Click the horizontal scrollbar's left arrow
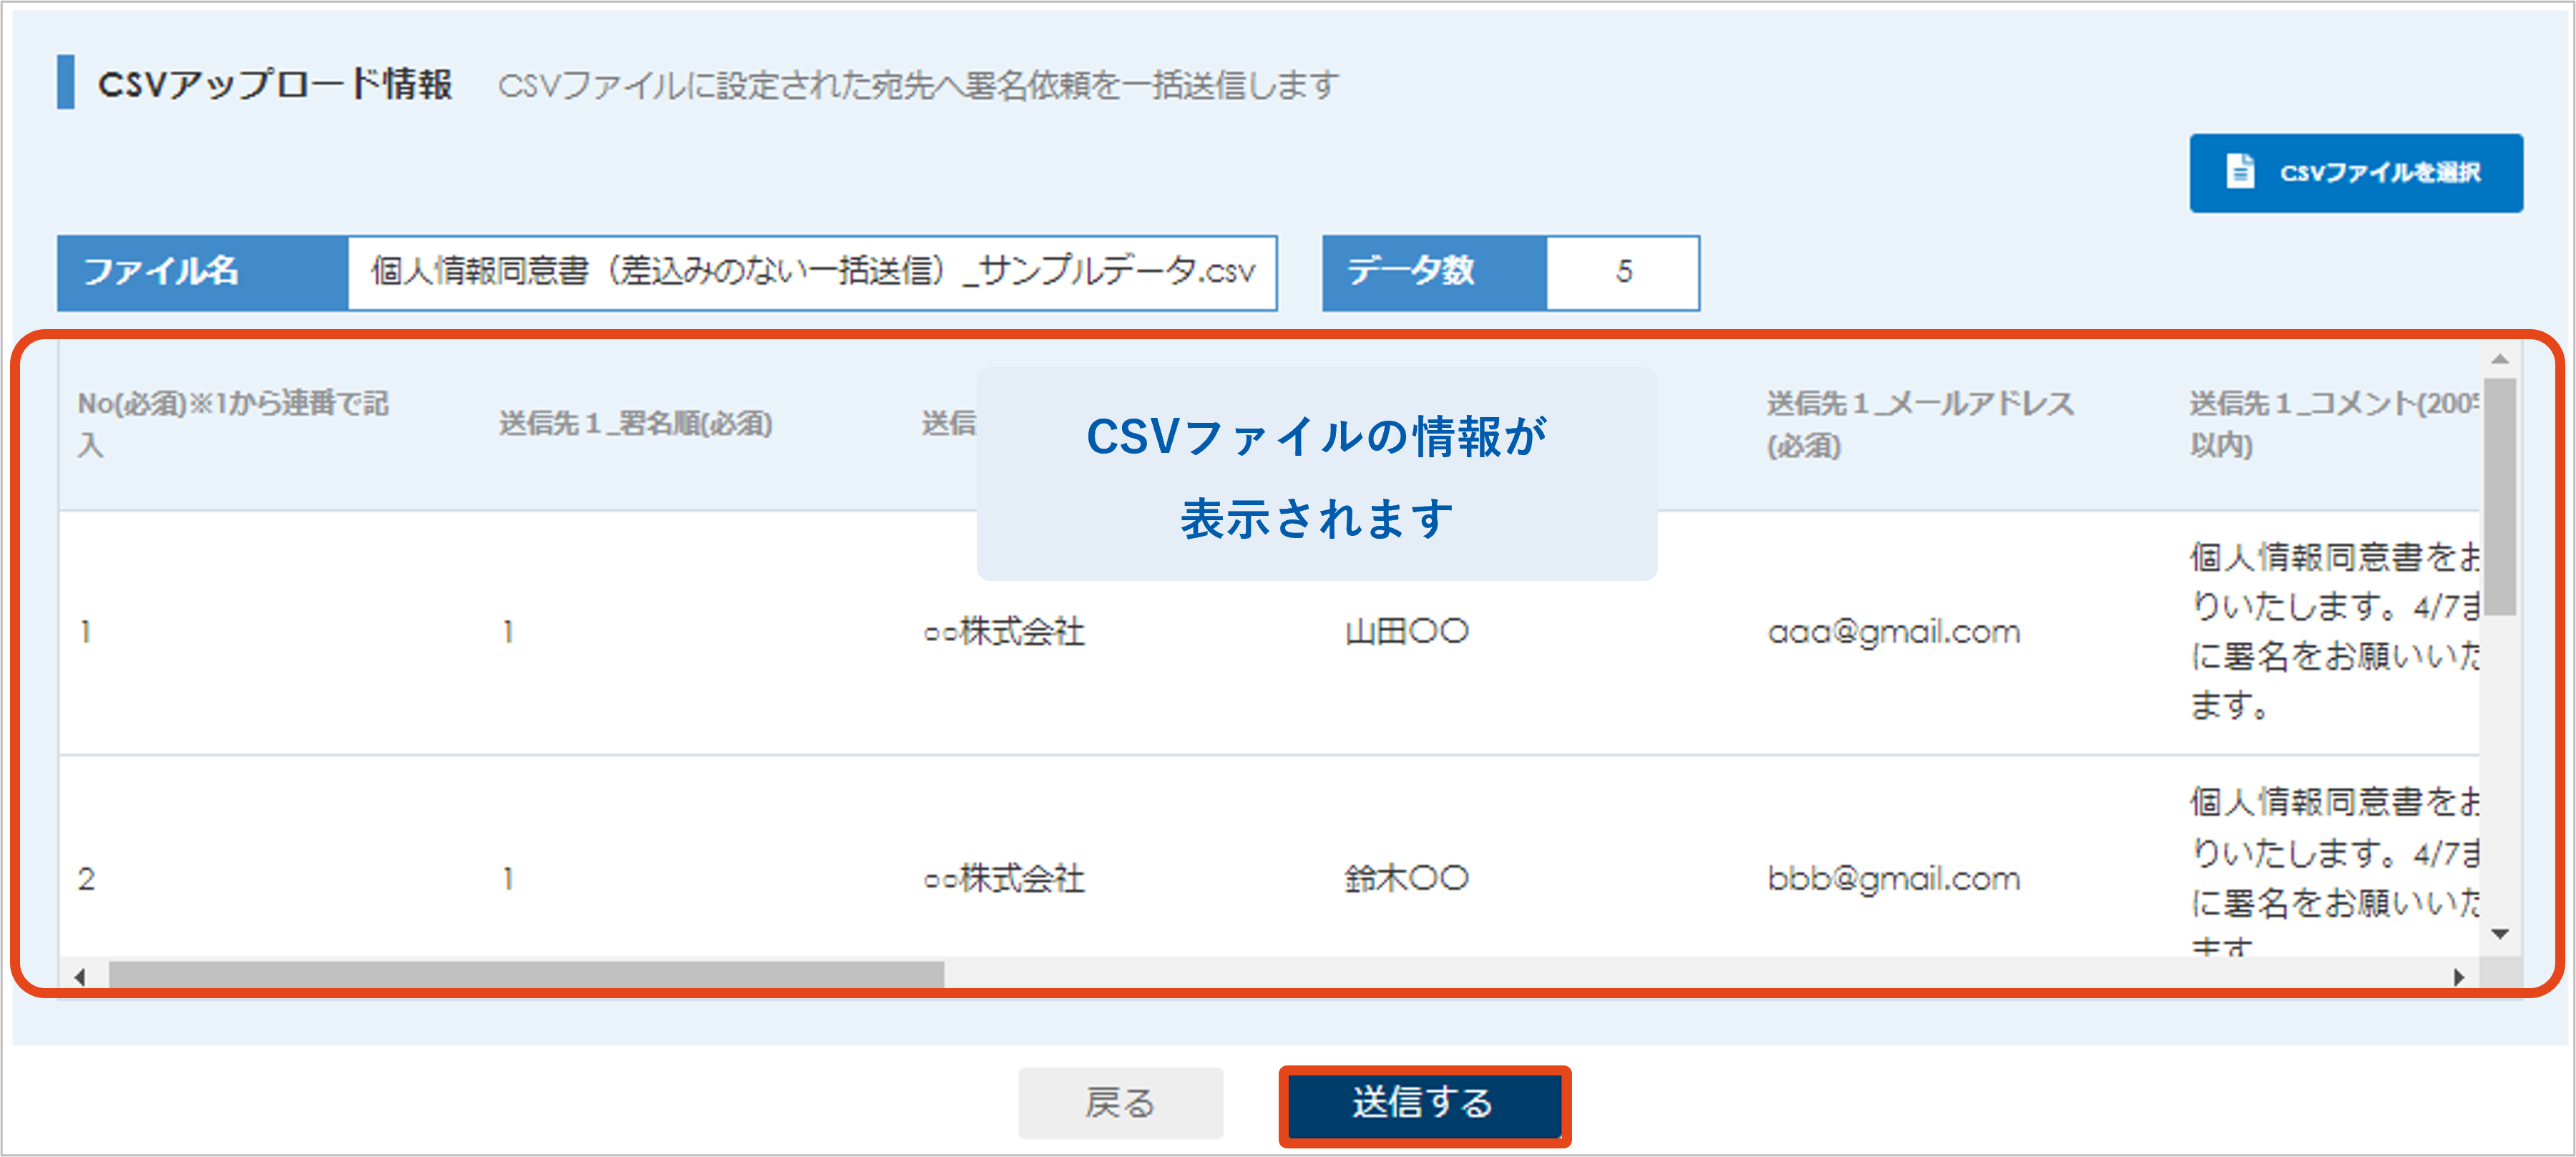 pos(80,976)
